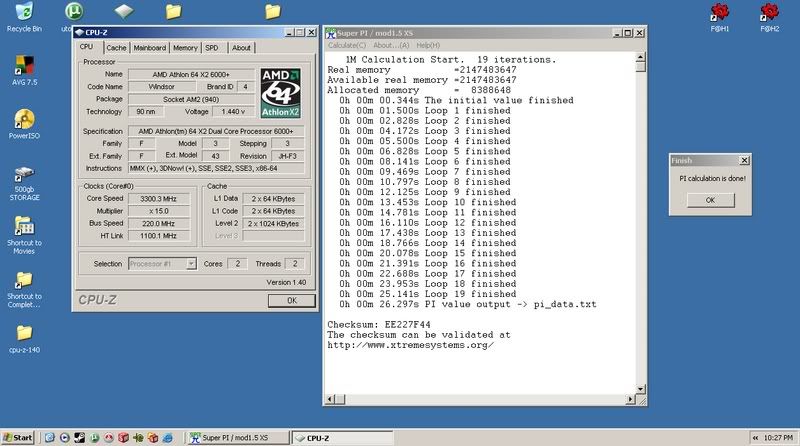Launch the red-white round quick launch icon
This screenshot has width=800, height=446.
pyautogui.click(x=109, y=437)
